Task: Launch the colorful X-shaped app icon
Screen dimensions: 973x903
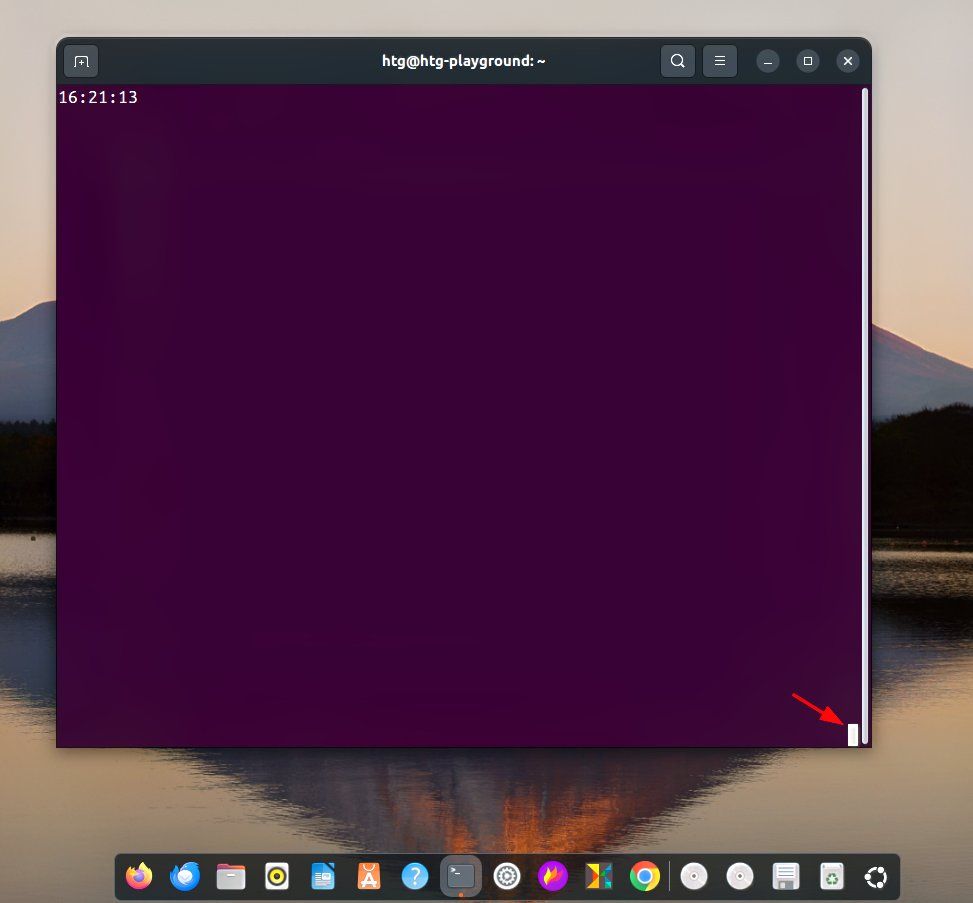Action: click(599, 877)
